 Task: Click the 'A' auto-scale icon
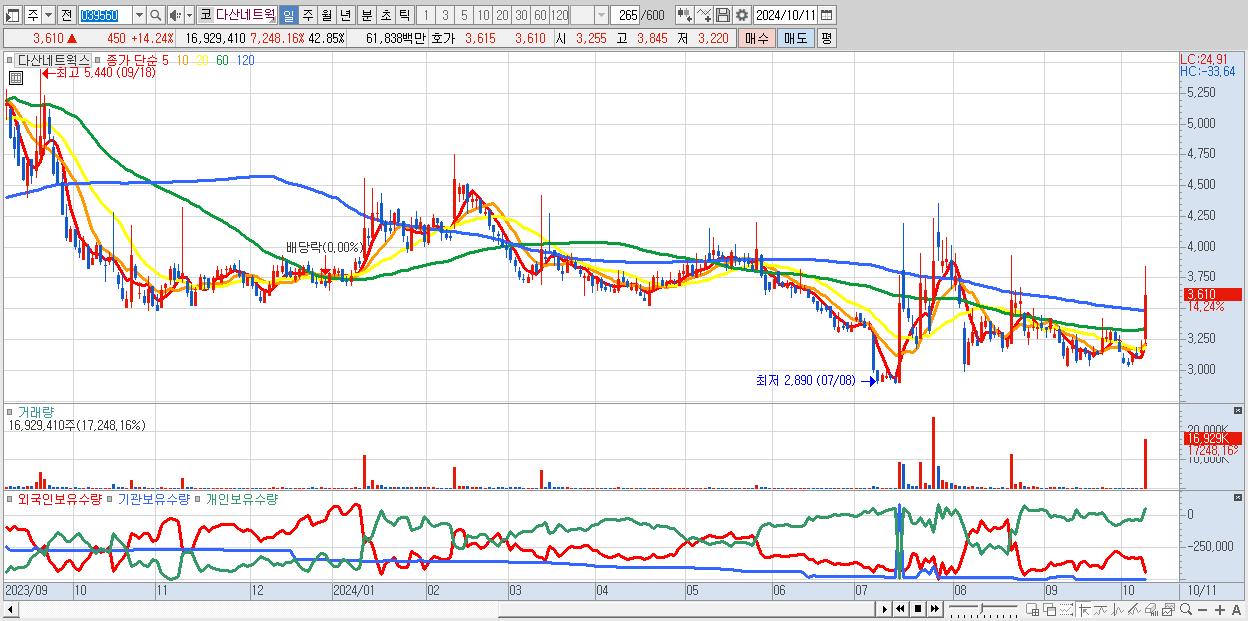tap(1236, 609)
